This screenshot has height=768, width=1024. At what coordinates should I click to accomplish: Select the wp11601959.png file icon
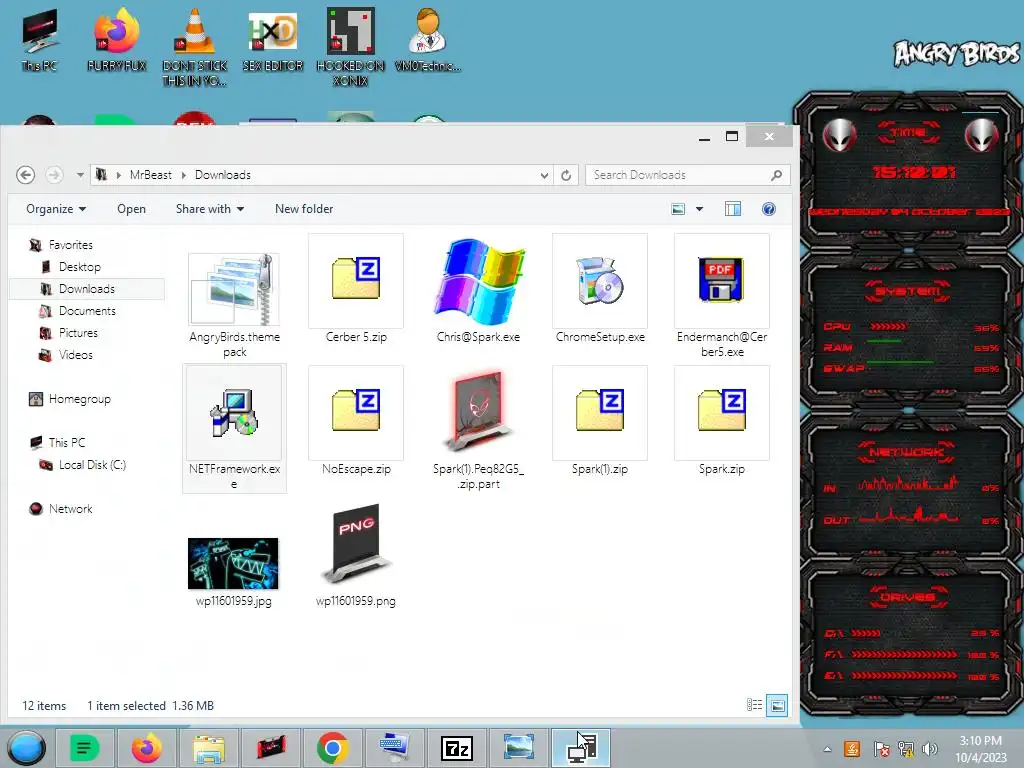coord(356,543)
